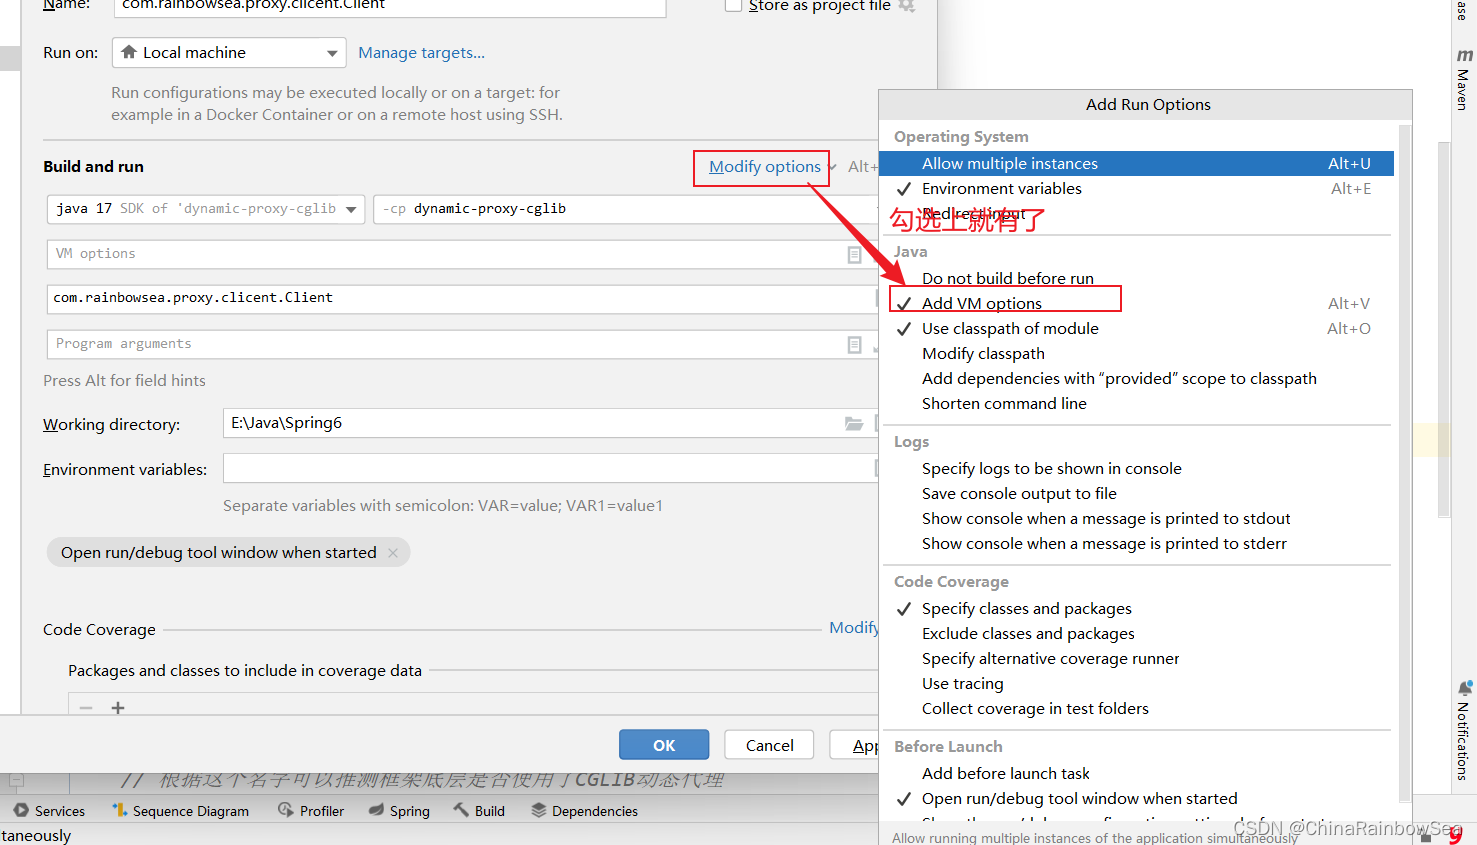Screen dimensions: 1477x845
Task: Click the Environment variables field
Action: click(x=549, y=469)
